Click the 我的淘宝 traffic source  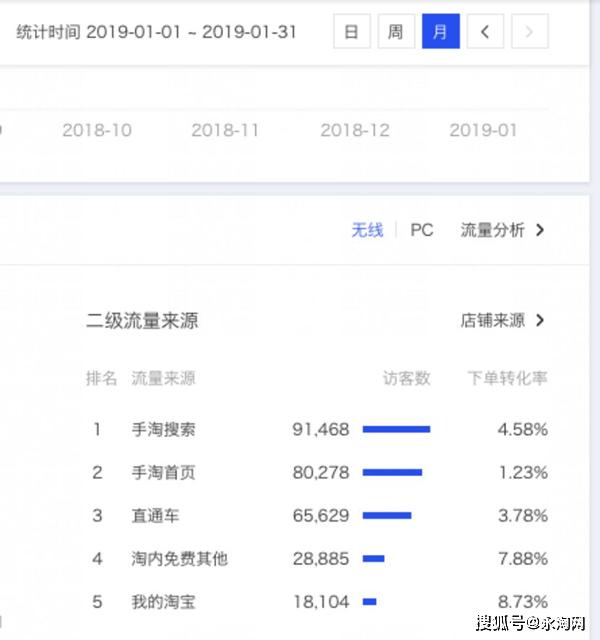(x=164, y=602)
